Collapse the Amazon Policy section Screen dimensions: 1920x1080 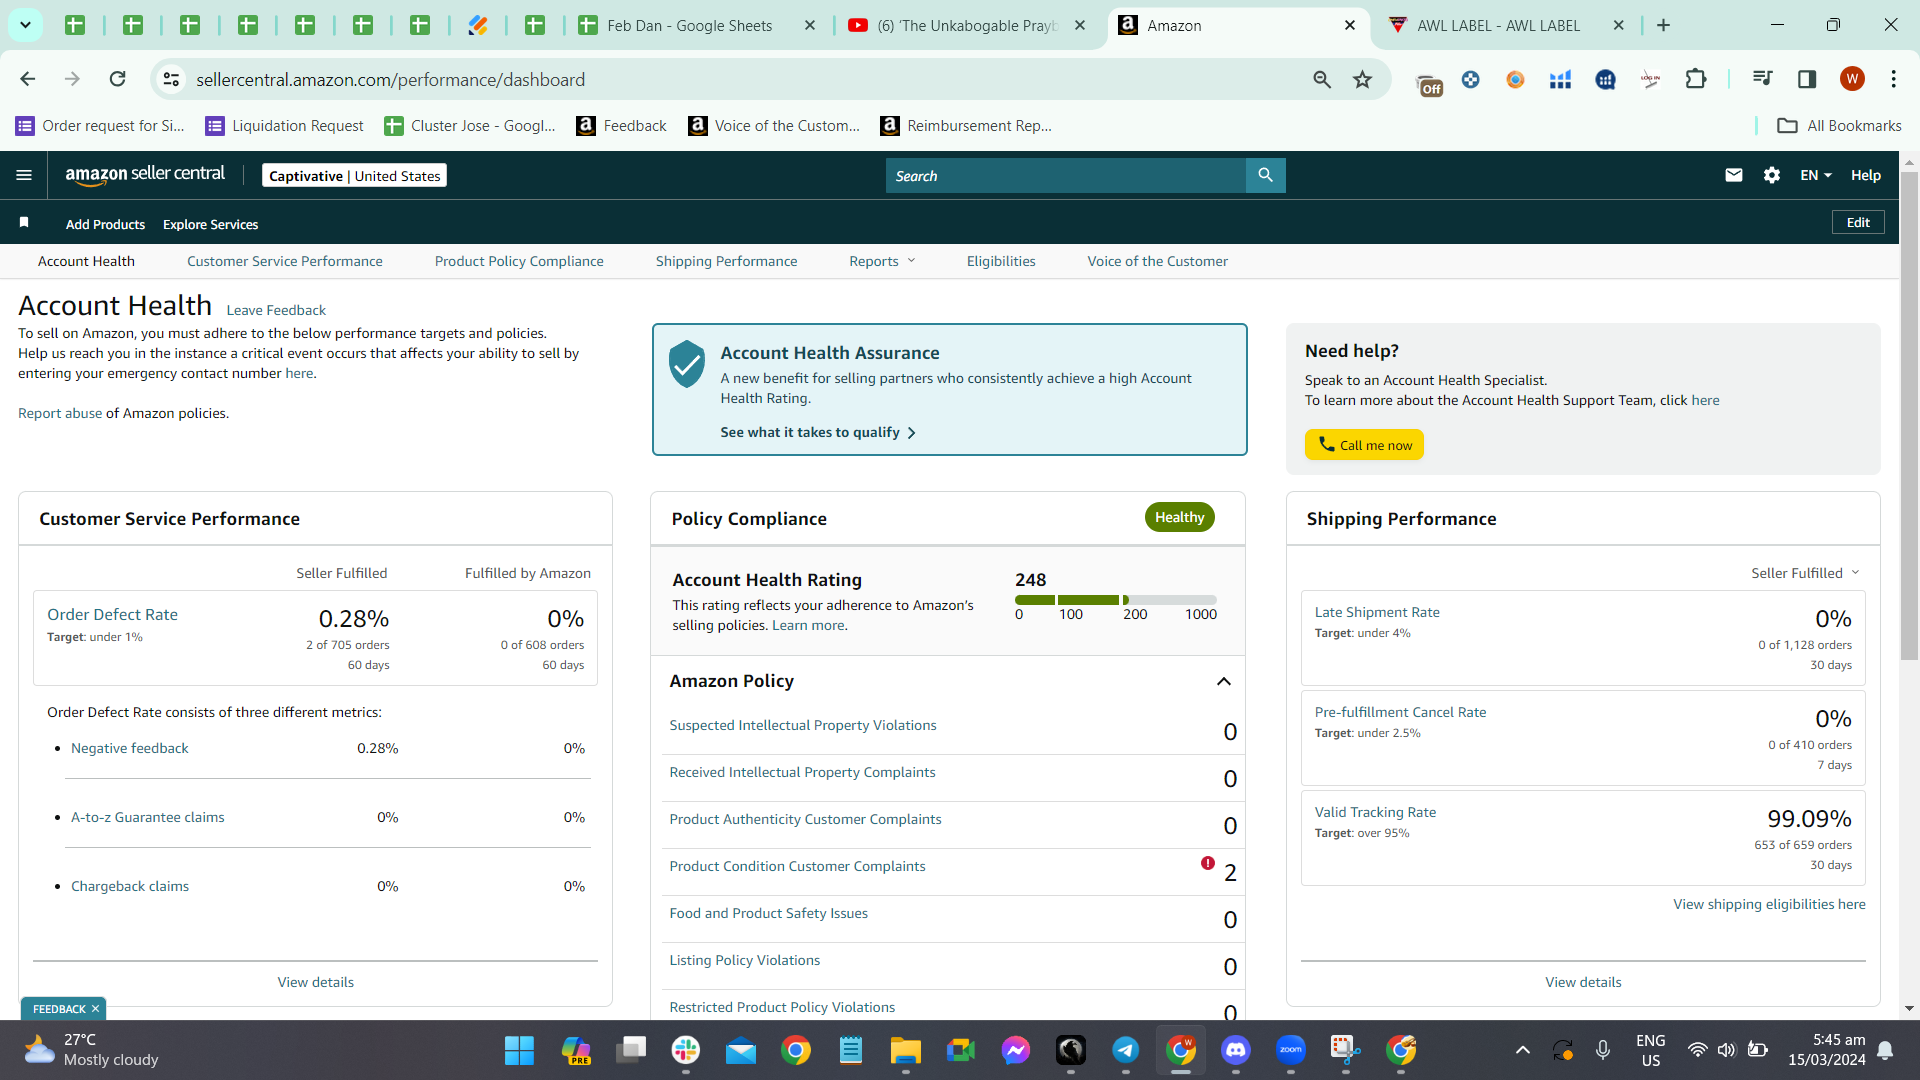click(x=1223, y=681)
